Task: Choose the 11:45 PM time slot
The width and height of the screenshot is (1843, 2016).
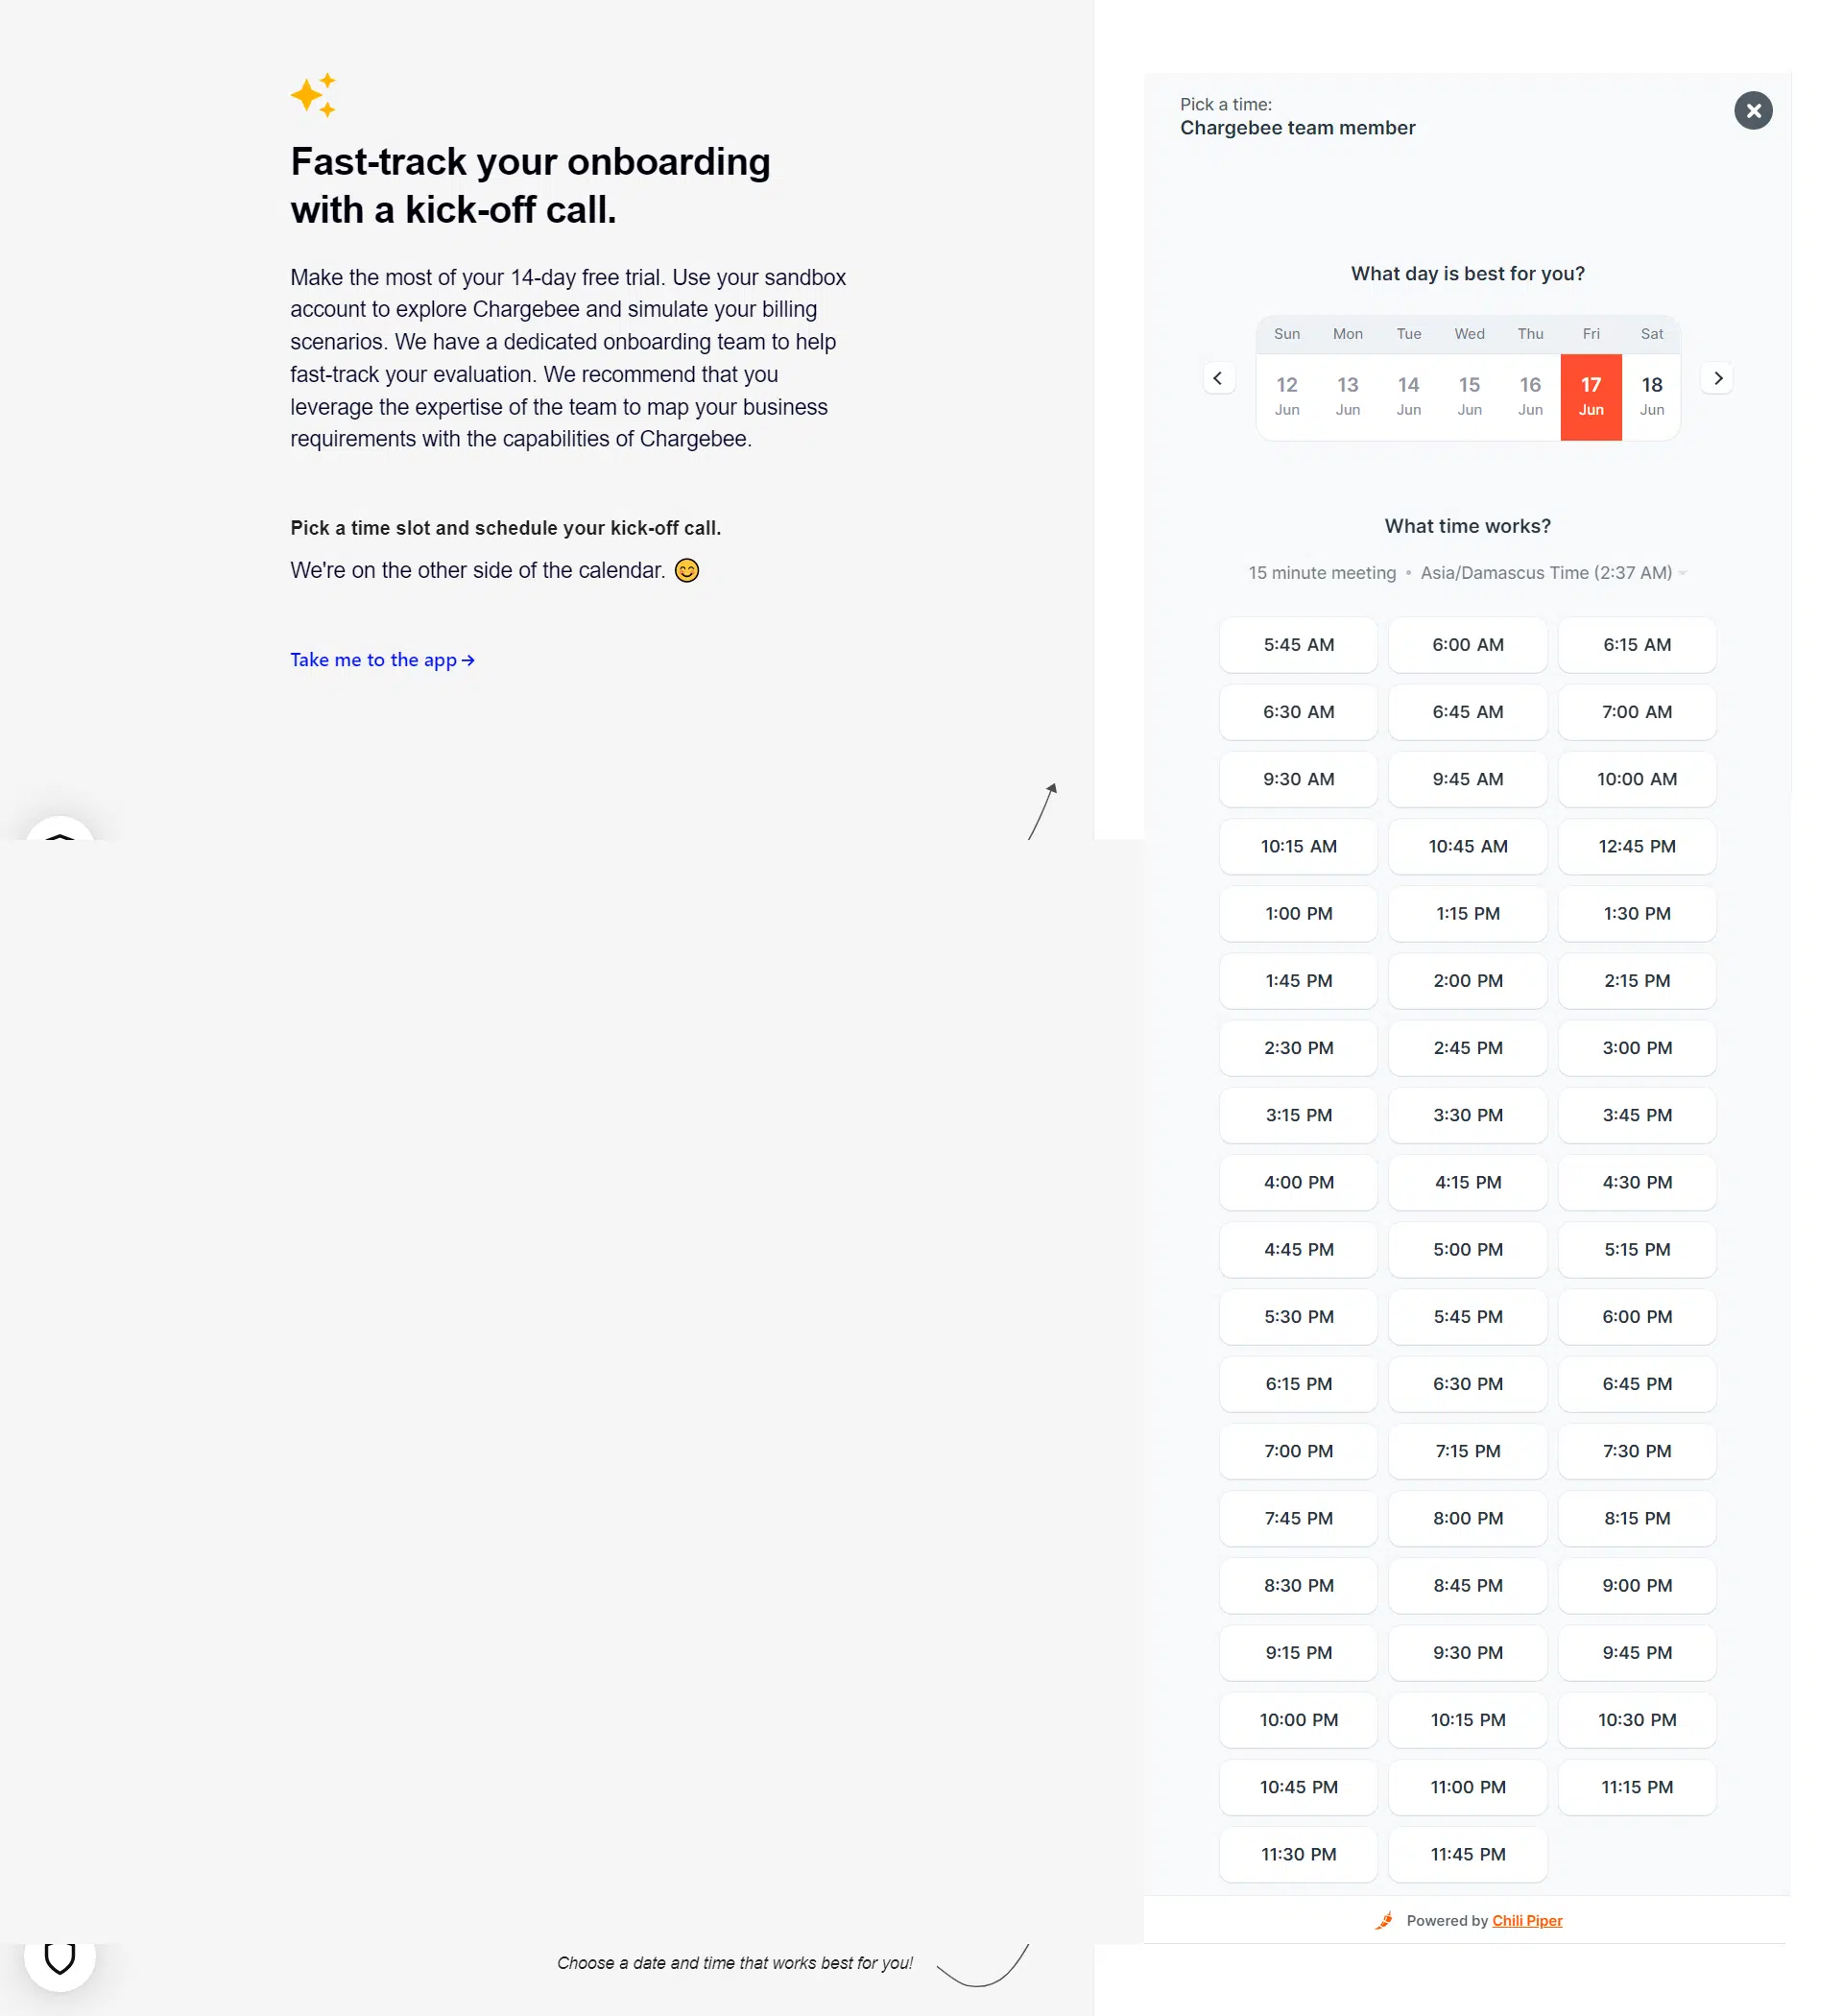Action: 1467,1854
